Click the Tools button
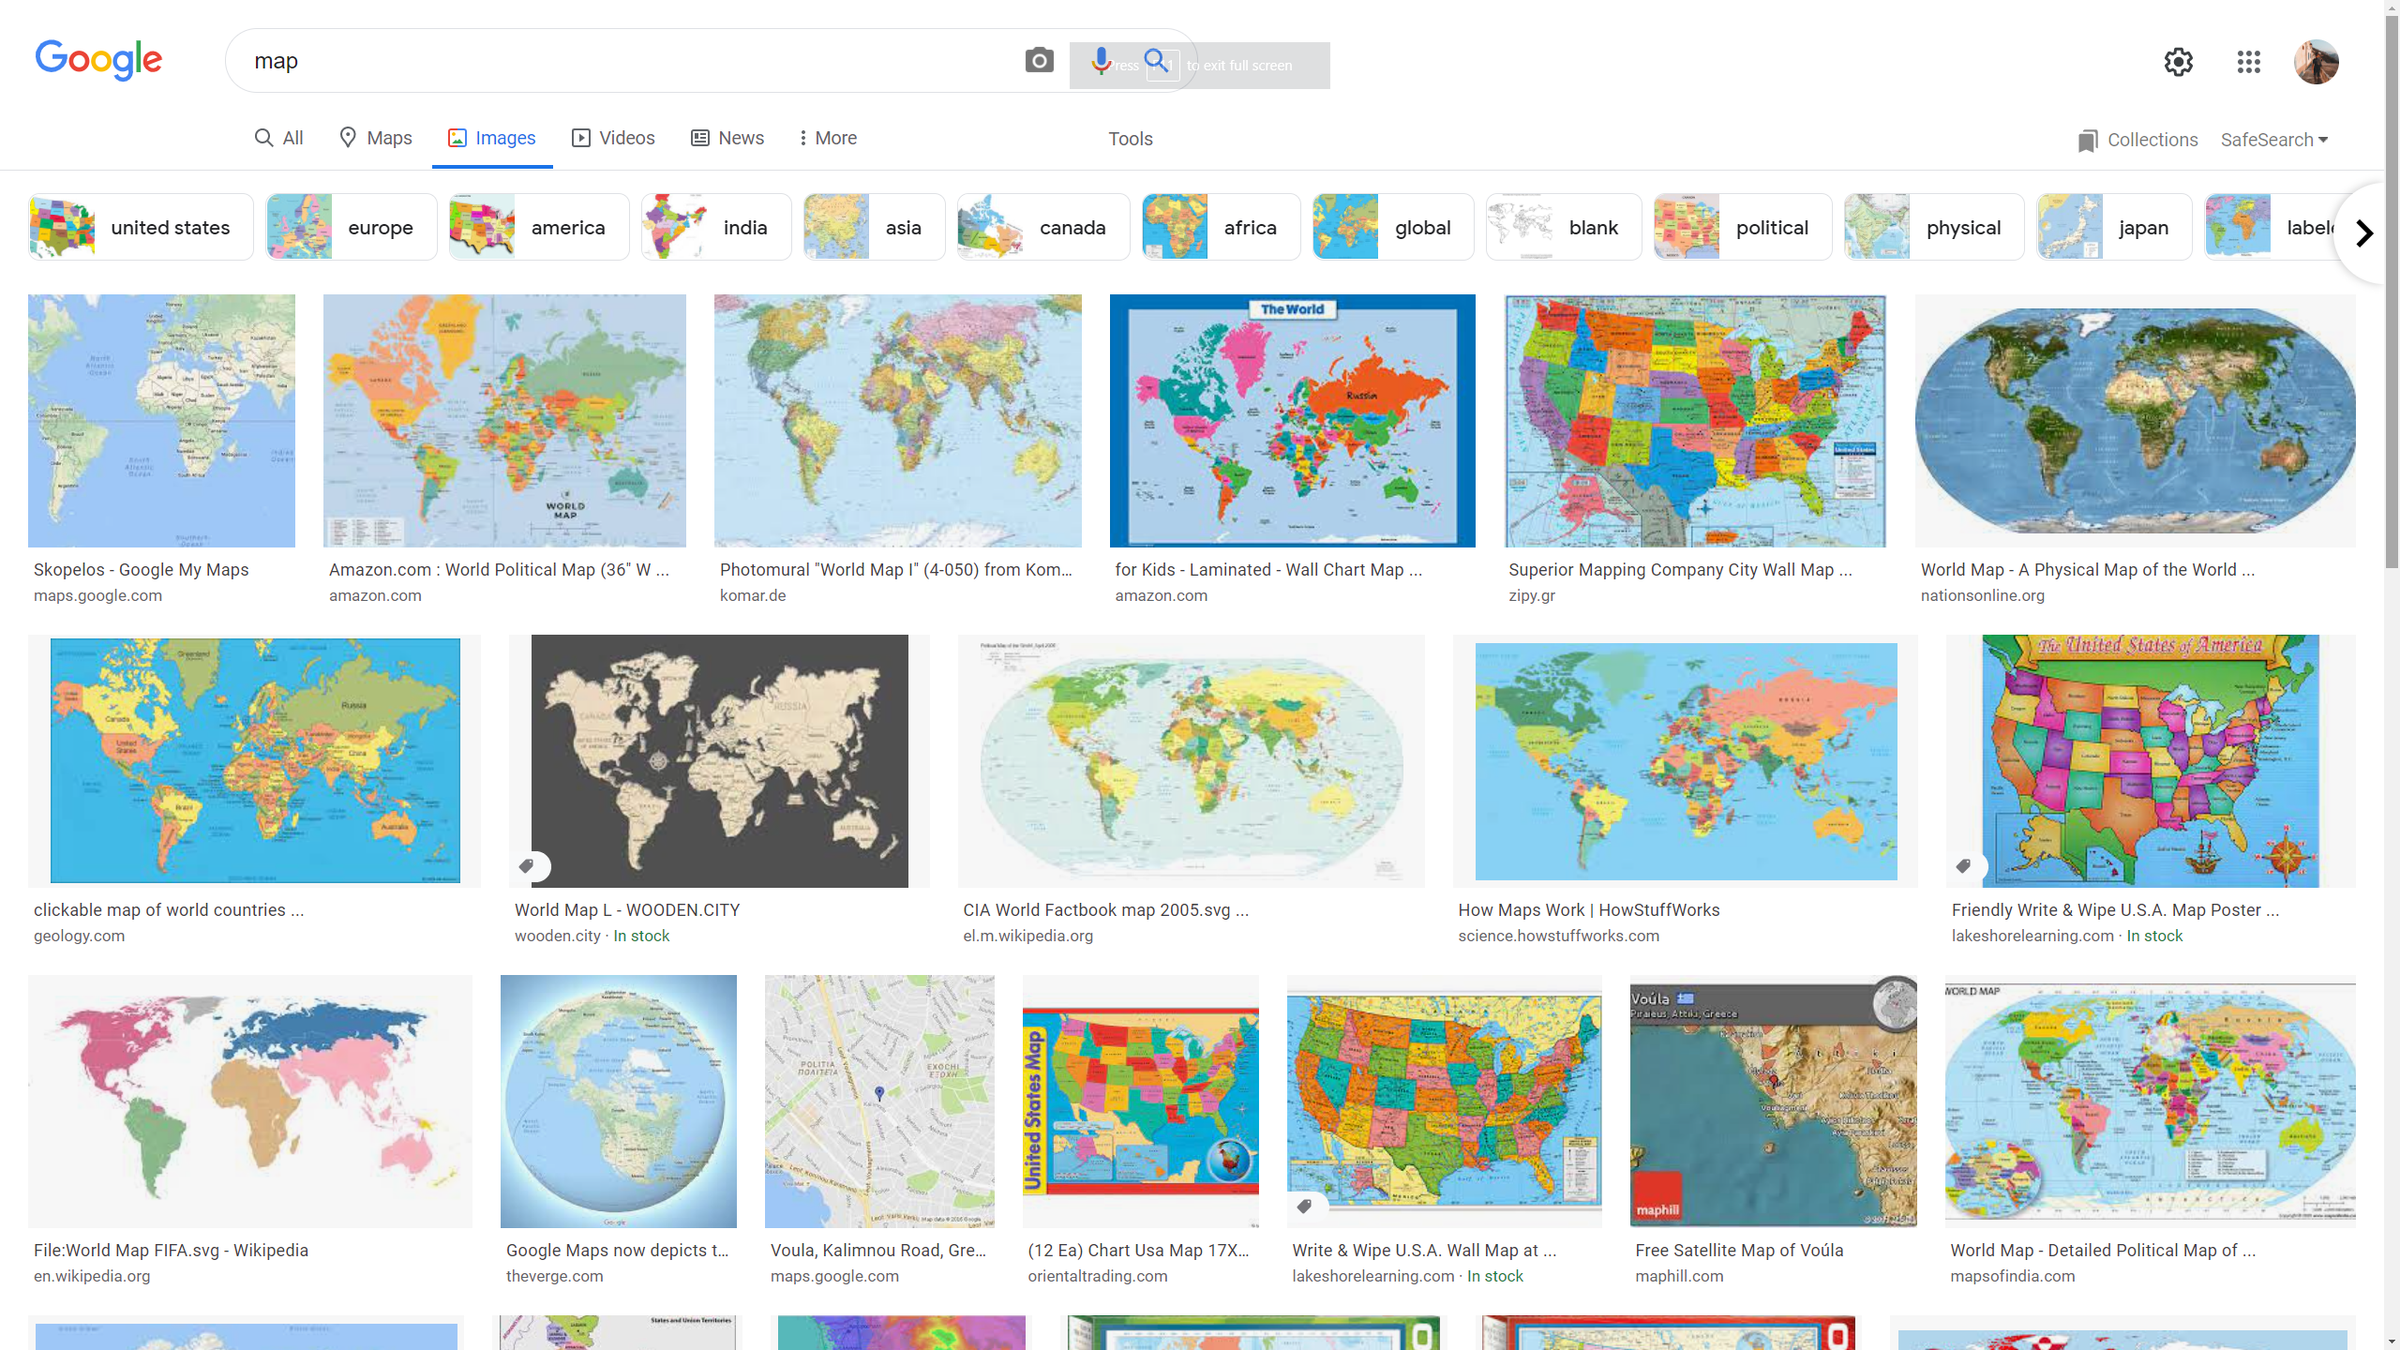 coord(1130,139)
